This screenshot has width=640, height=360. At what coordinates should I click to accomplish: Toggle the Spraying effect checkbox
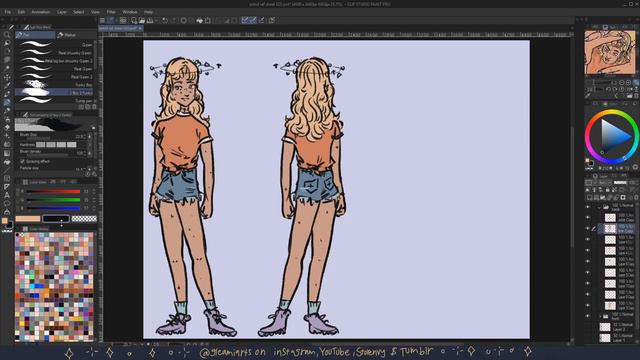pyautogui.click(x=22, y=161)
